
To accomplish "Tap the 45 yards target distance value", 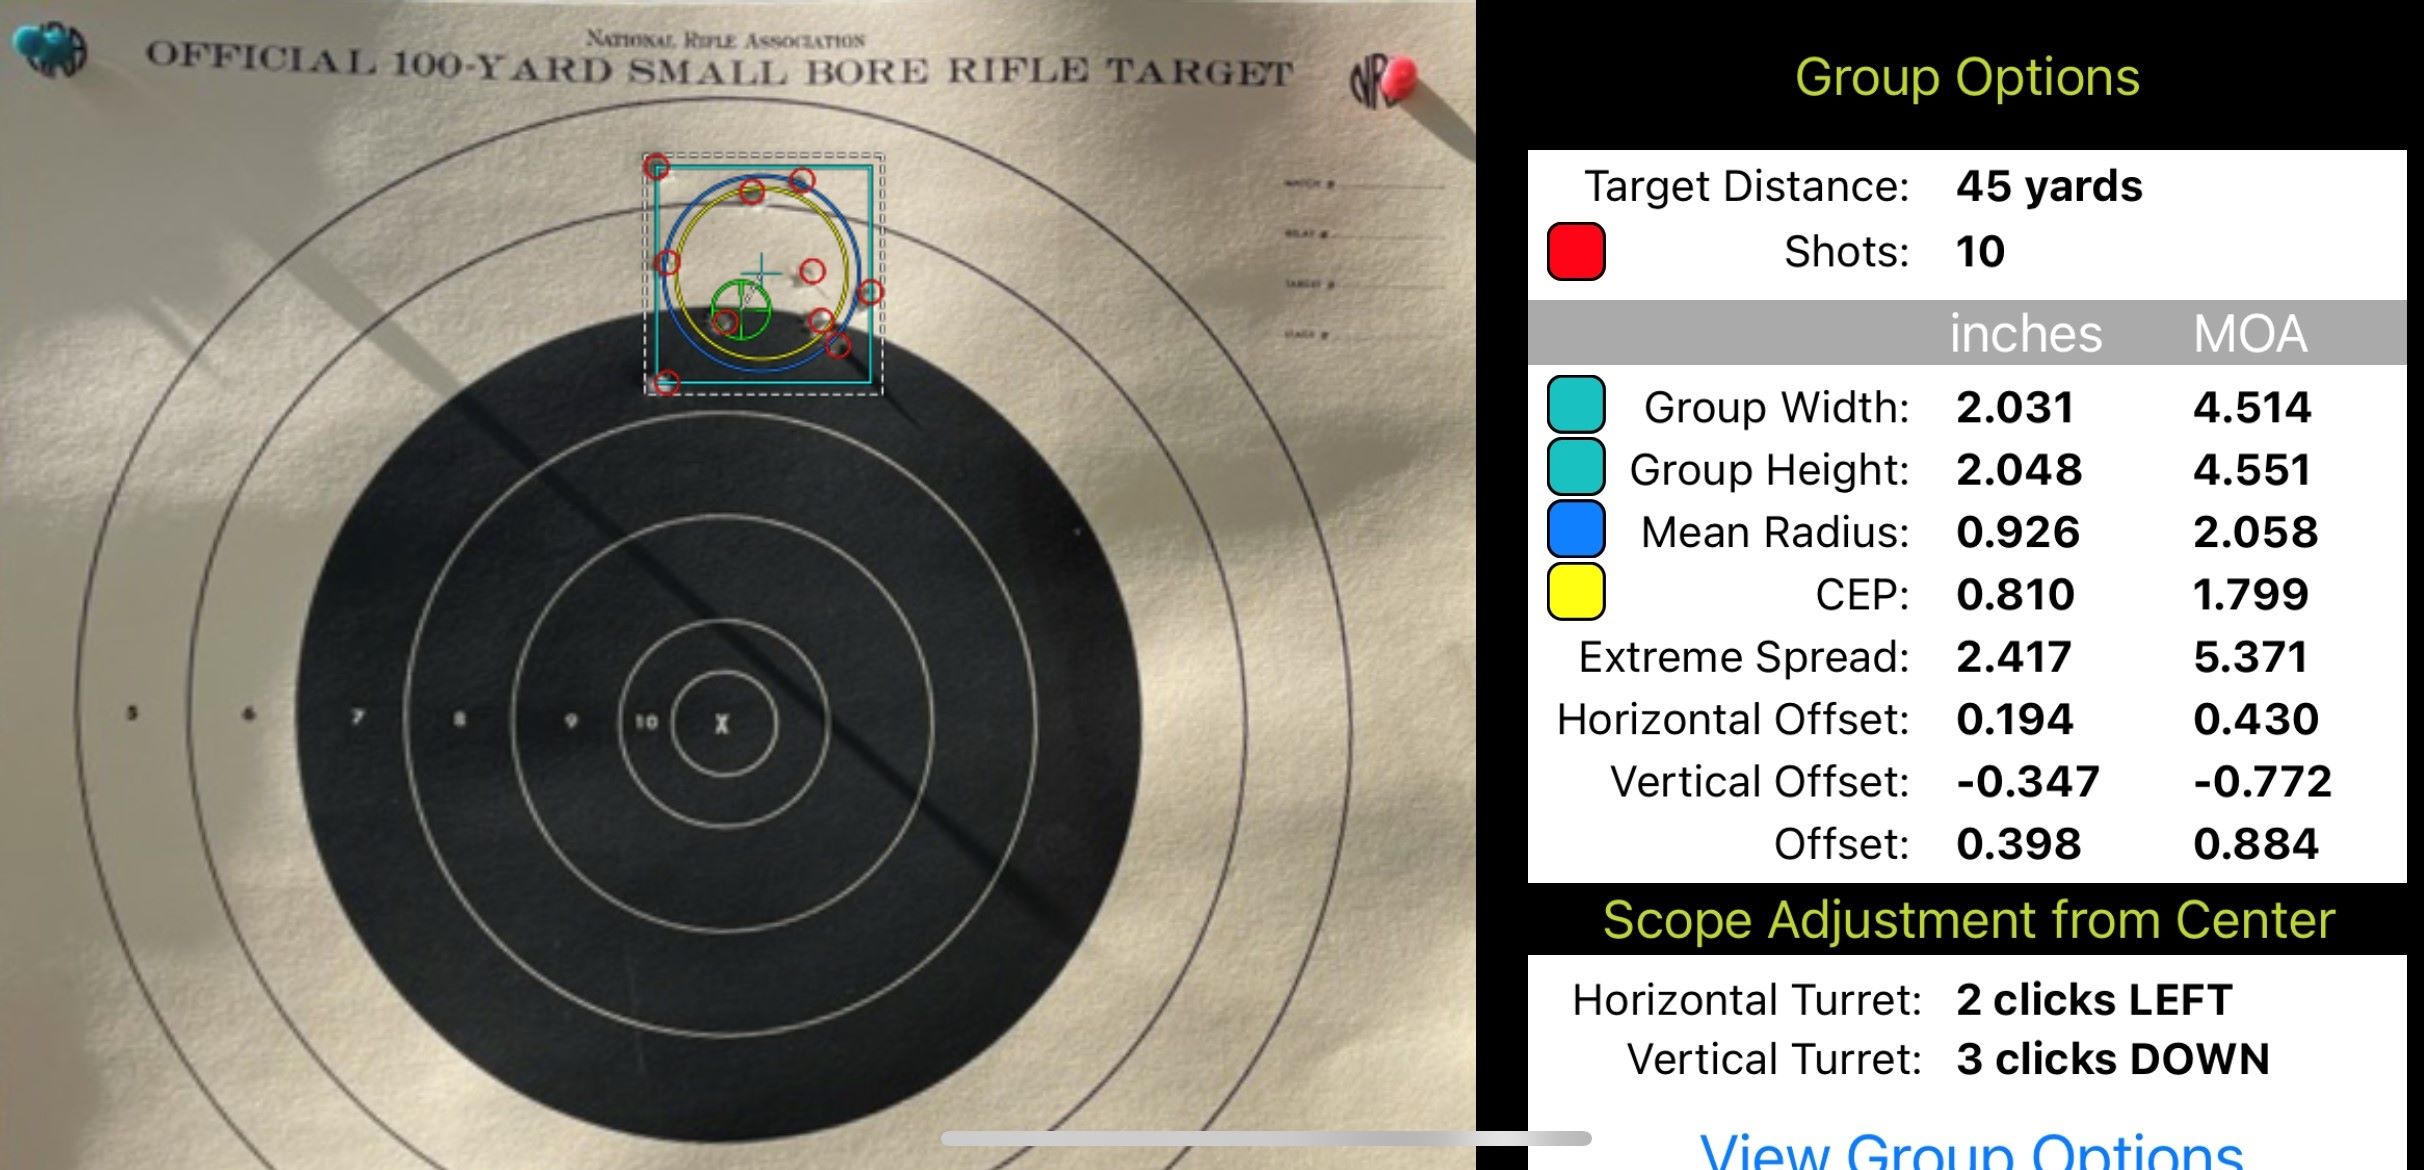I will click(2049, 186).
